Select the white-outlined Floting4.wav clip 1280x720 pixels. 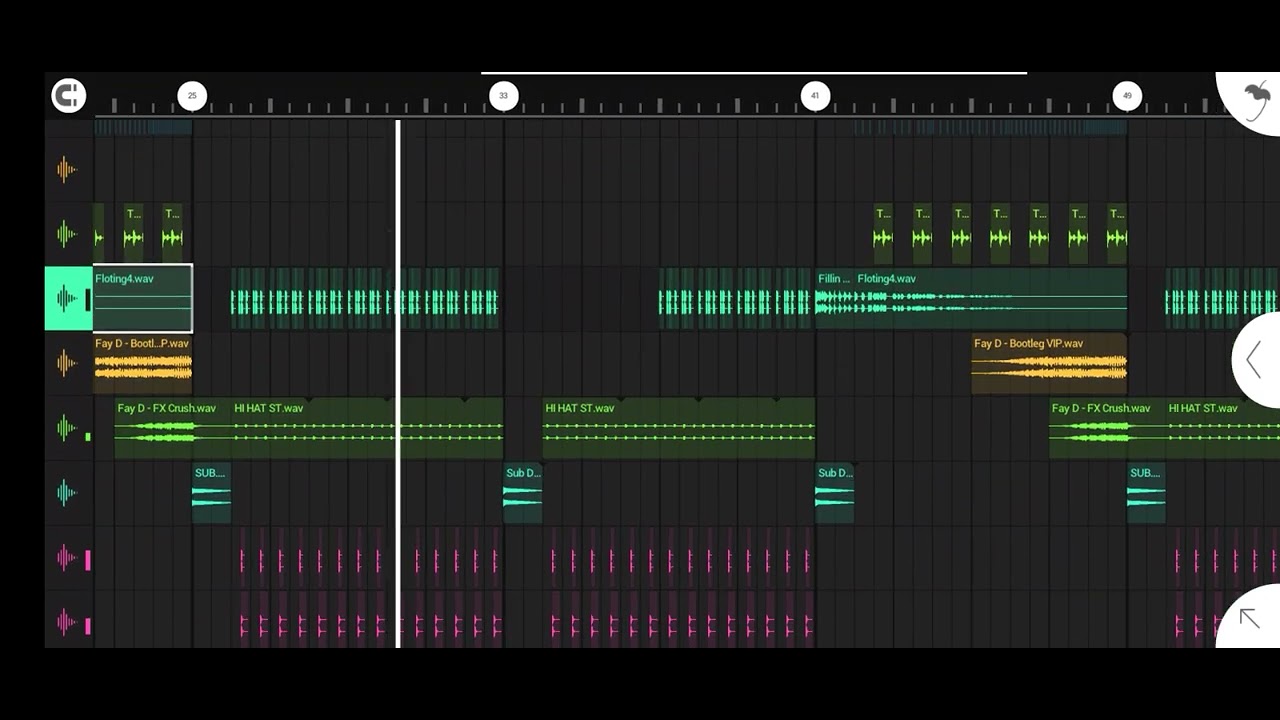click(142, 298)
